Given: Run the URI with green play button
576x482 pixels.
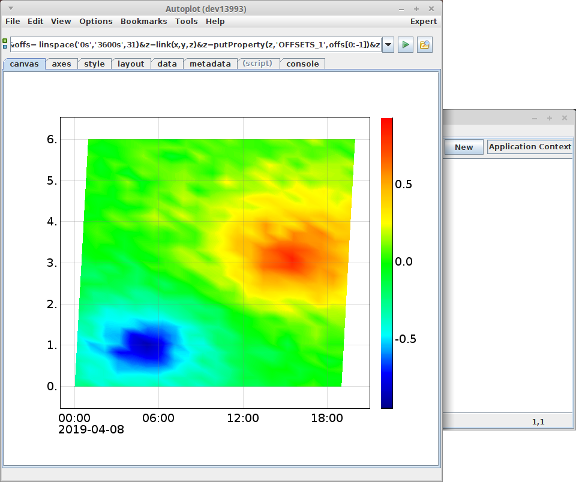Looking at the screenshot, I should pyautogui.click(x=406, y=45).
